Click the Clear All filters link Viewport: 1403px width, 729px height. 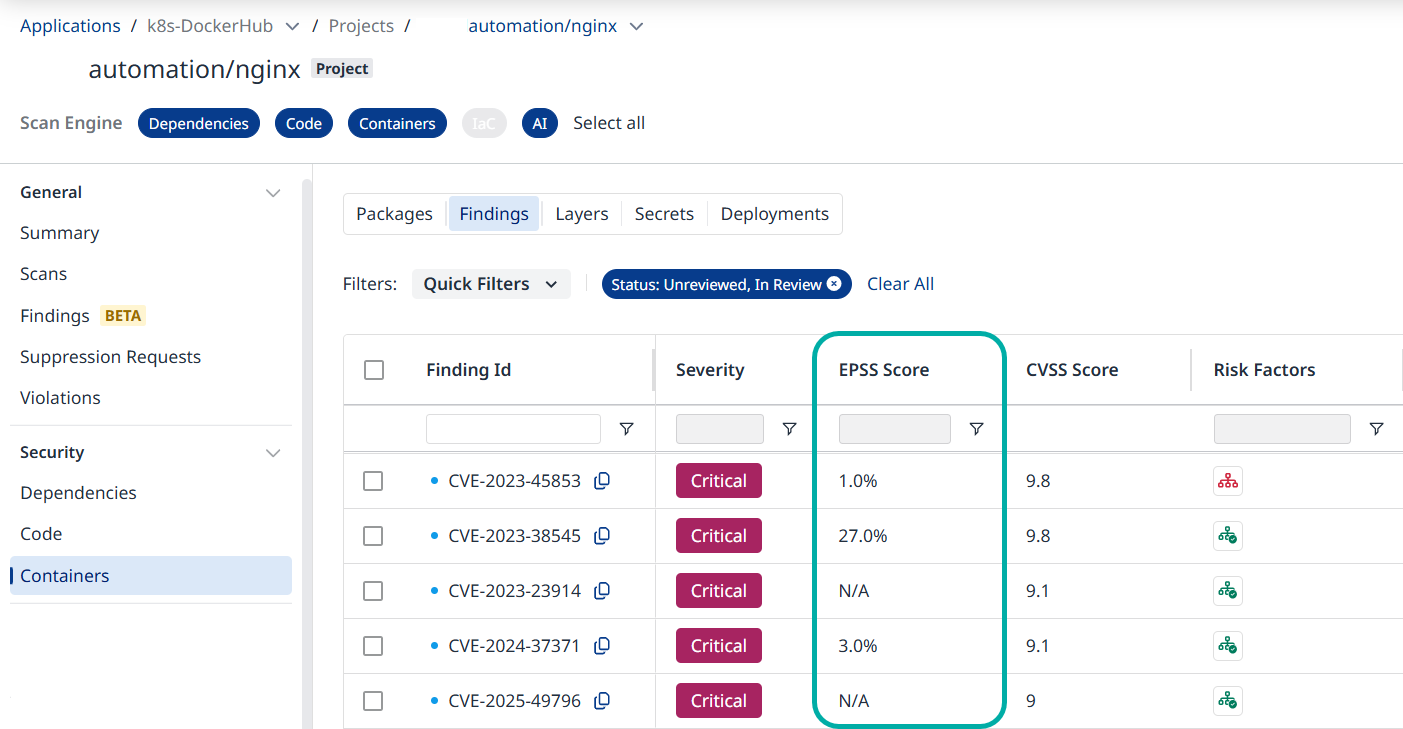[900, 284]
